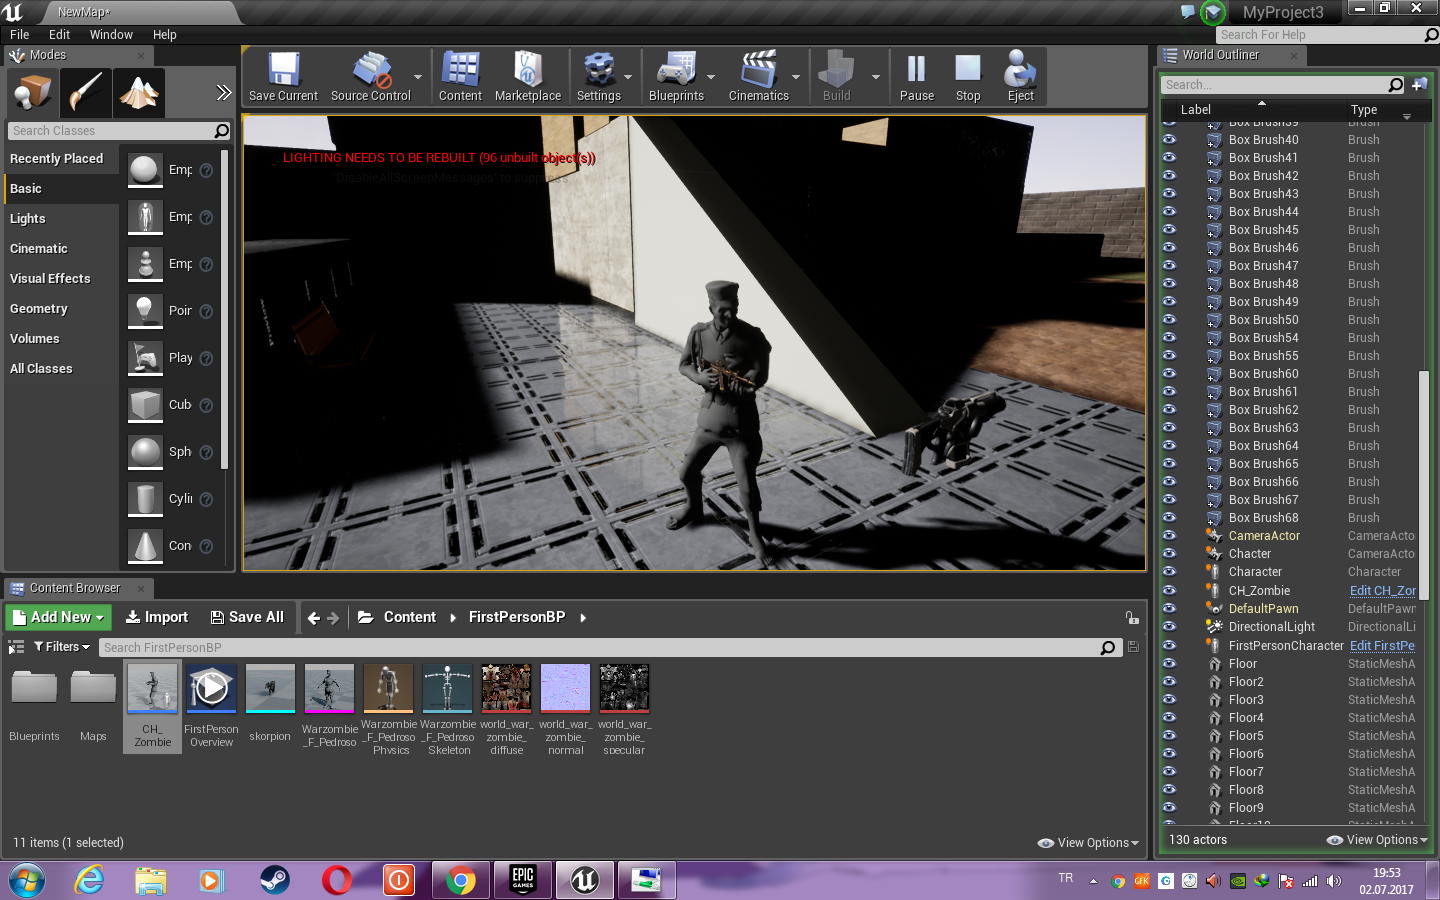The width and height of the screenshot is (1440, 900).
Task: Expand the hidden Modes toolbar chevrons
Action: (223, 93)
